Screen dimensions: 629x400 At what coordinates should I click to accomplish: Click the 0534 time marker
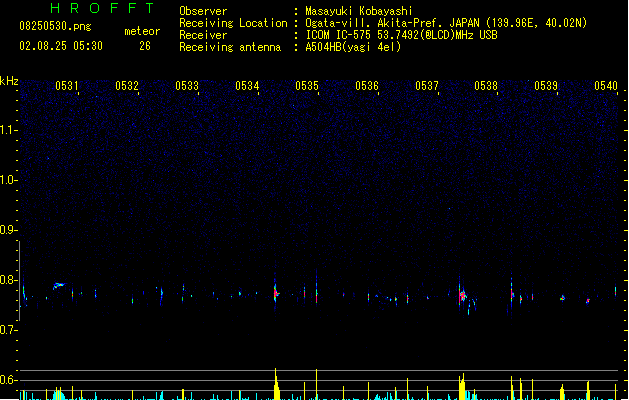click(247, 85)
